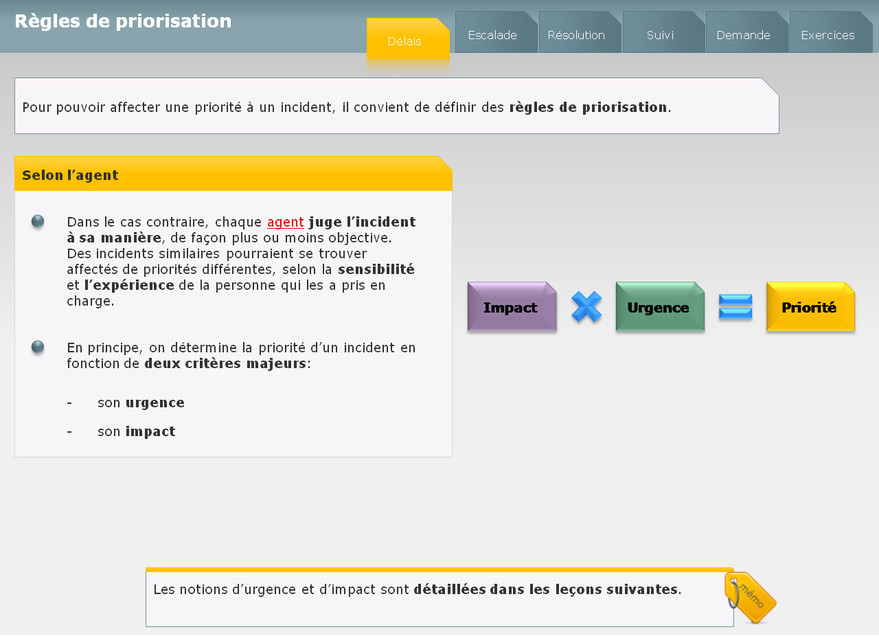
Task: Switch to the Délais tab
Action: click(405, 41)
